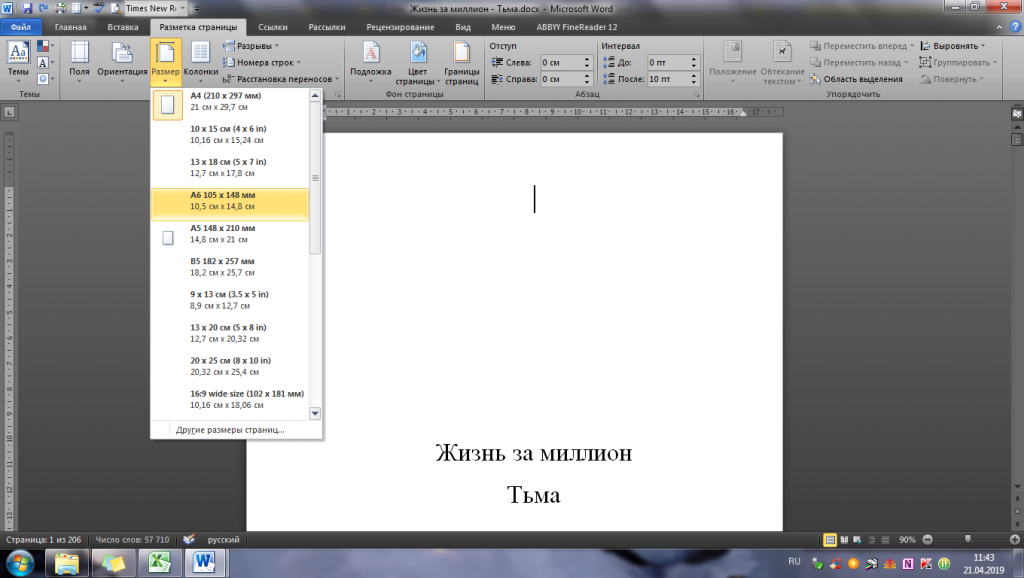Choose the A5 148 x 210 мм size

click(229, 236)
